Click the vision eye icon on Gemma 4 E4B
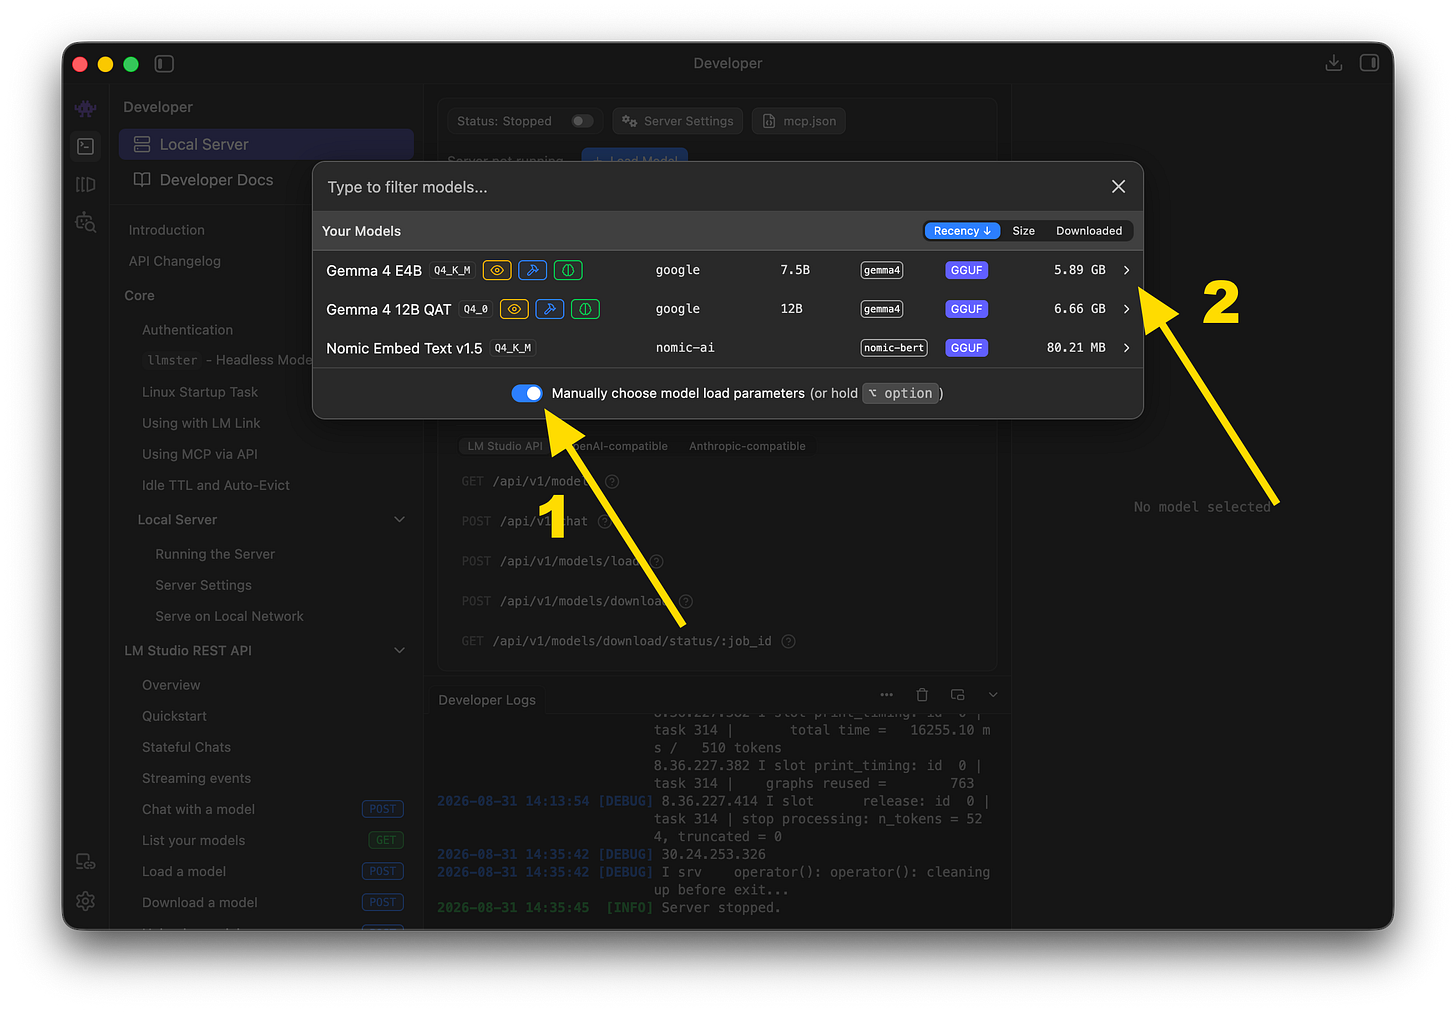 point(497,270)
